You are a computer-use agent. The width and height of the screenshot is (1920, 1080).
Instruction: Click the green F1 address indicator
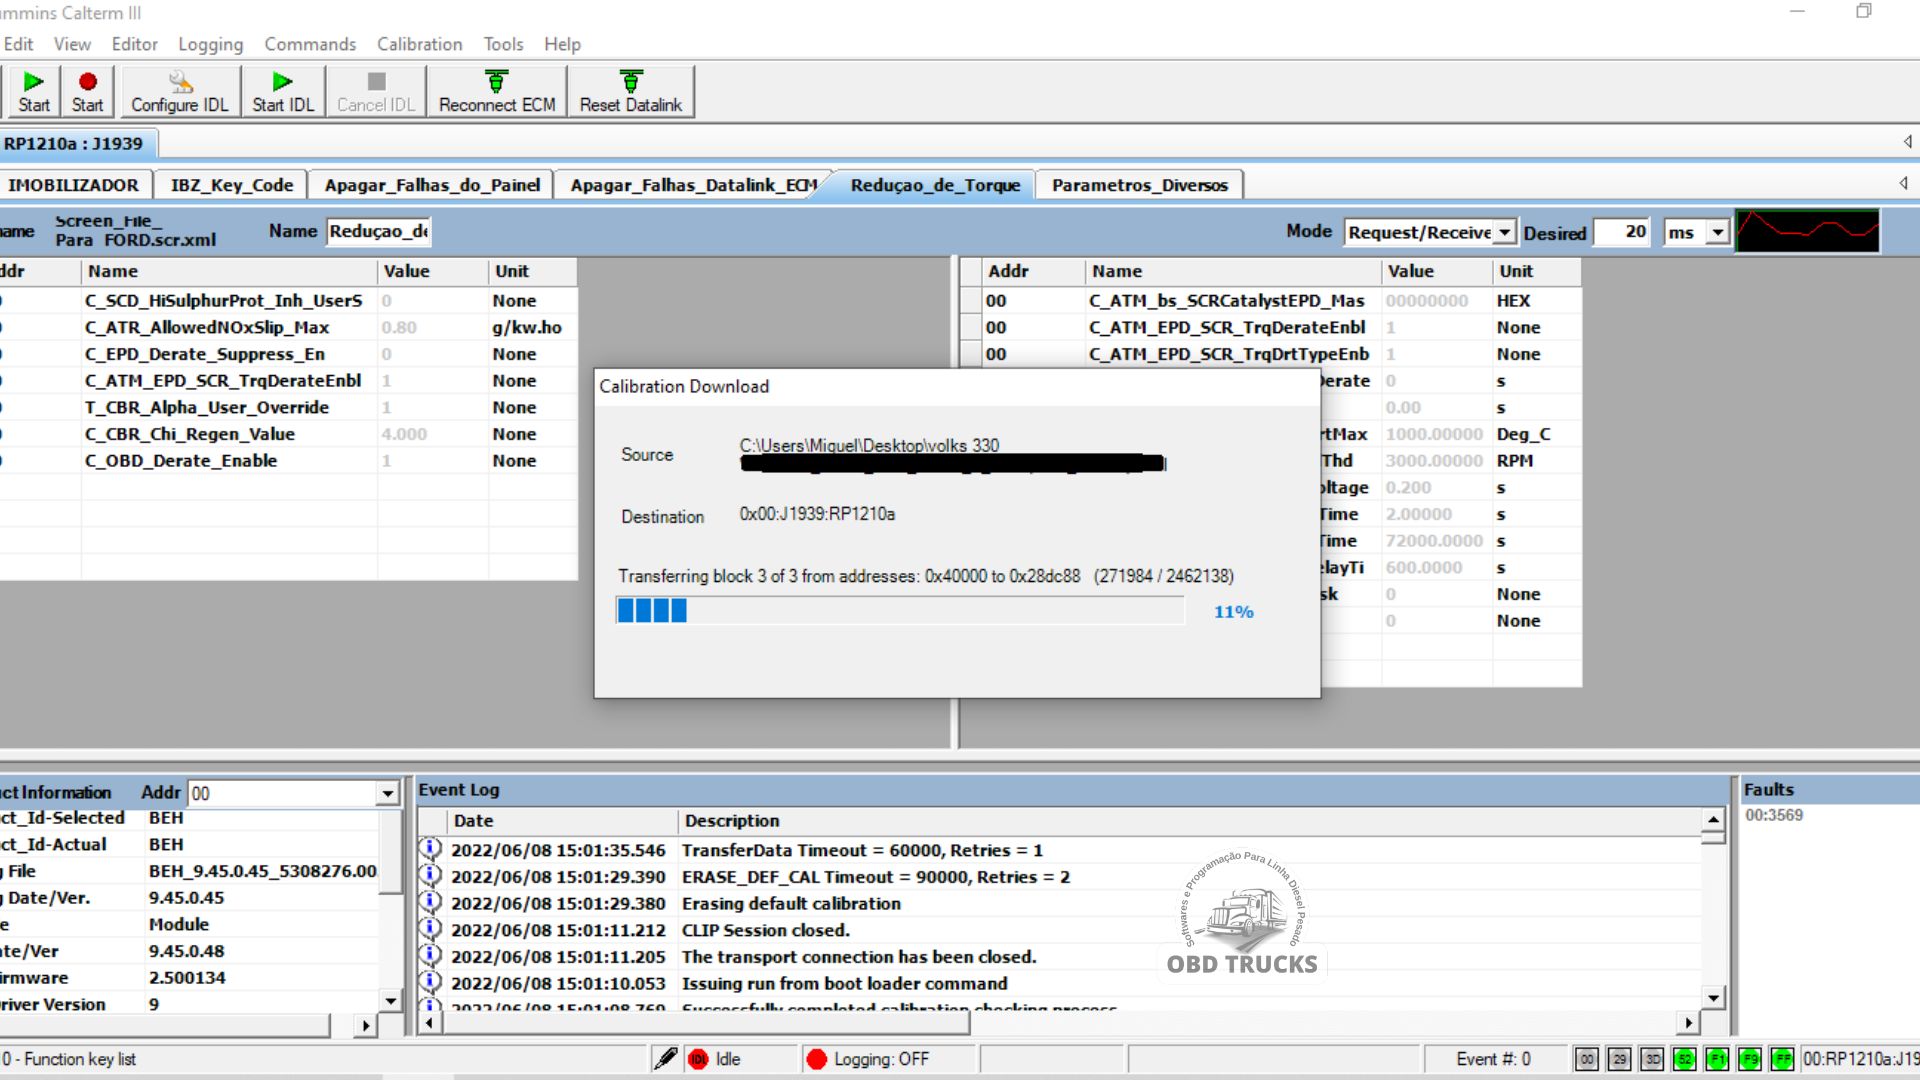click(1717, 1059)
